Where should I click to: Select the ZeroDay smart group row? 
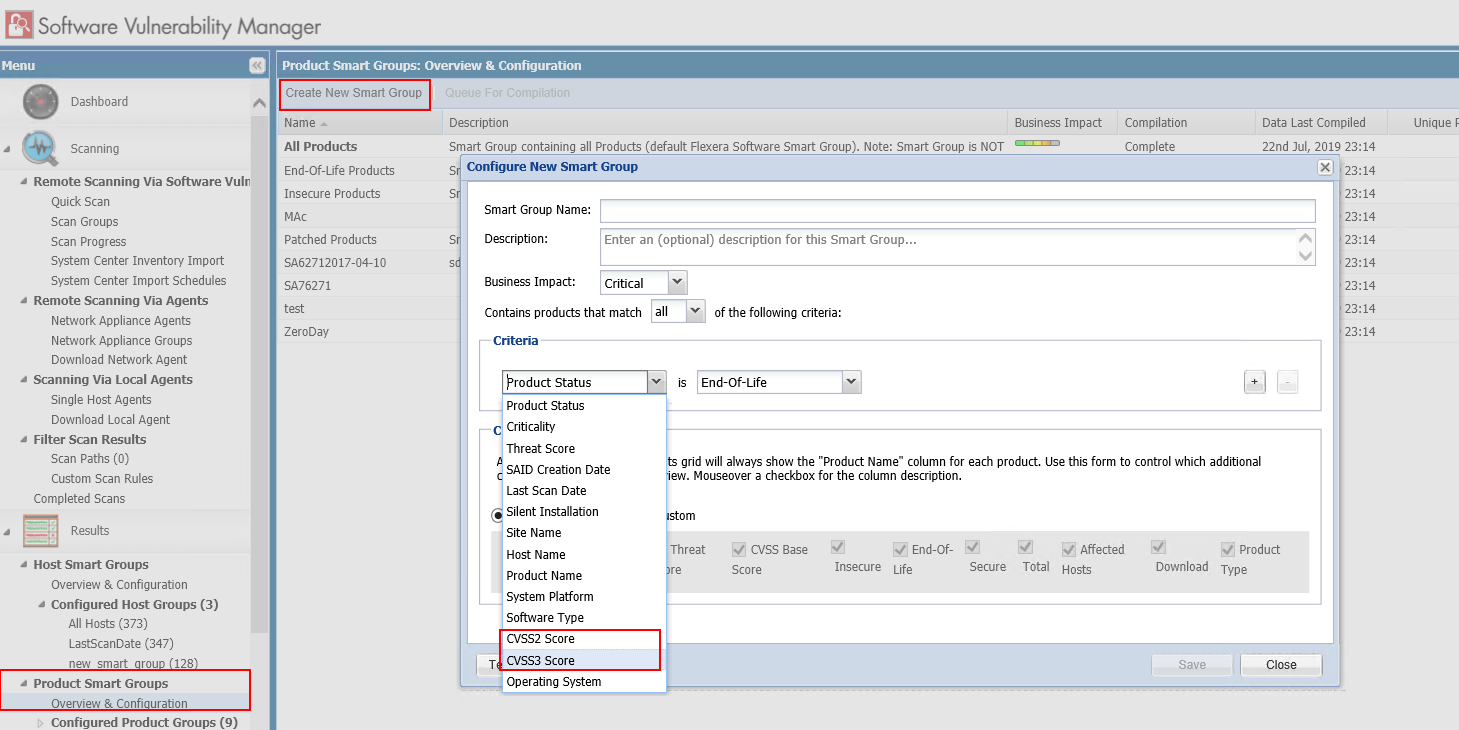click(306, 332)
